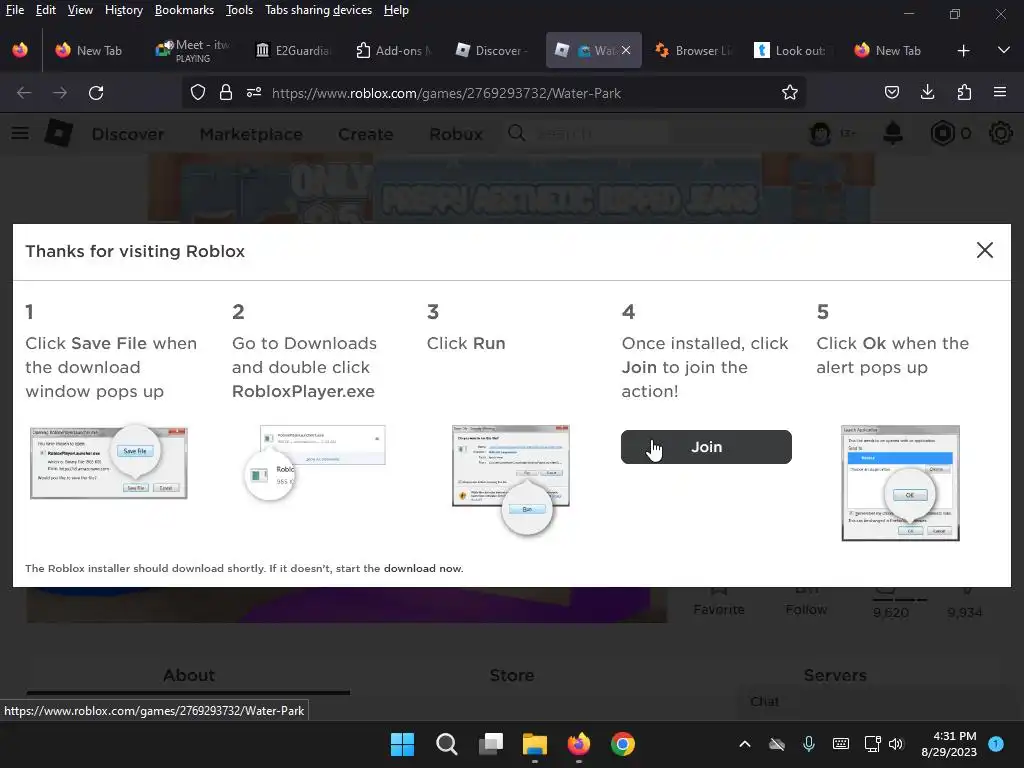Click the Join button in dialog
This screenshot has width=1024, height=768.
coord(706,447)
